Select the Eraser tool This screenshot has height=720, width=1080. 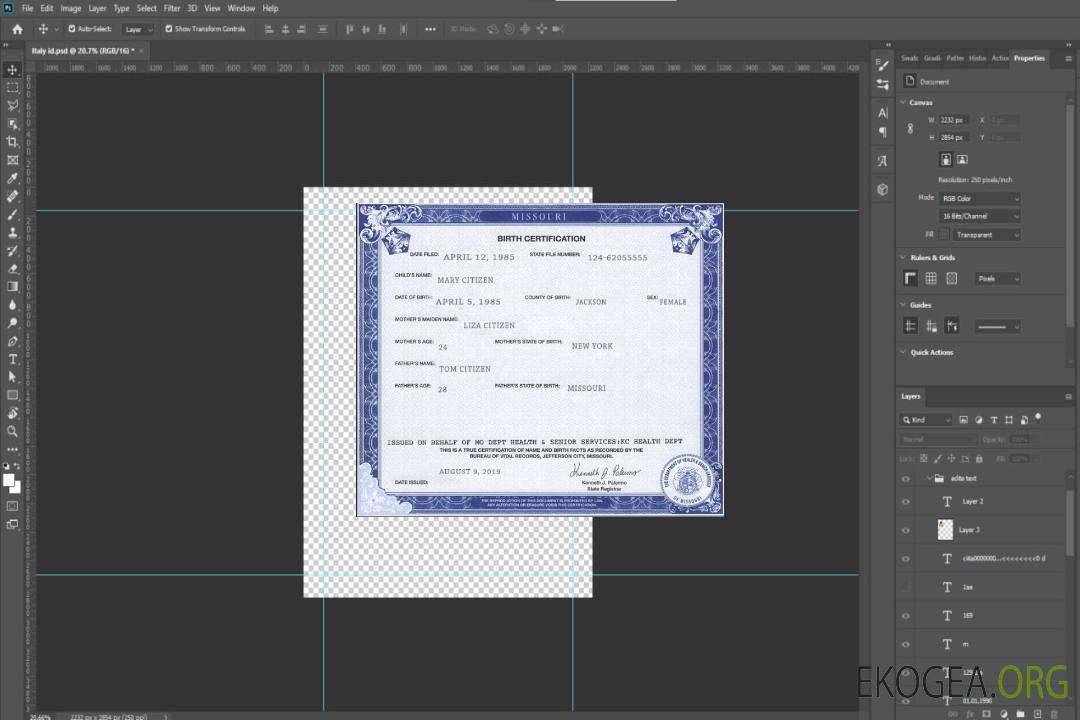pyautogui.click(x=12, y=269)
